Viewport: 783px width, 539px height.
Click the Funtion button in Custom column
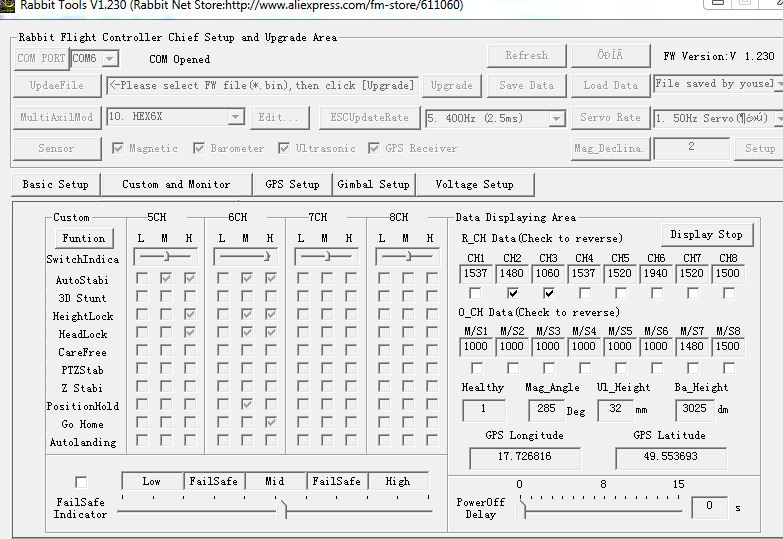(83, 238)
